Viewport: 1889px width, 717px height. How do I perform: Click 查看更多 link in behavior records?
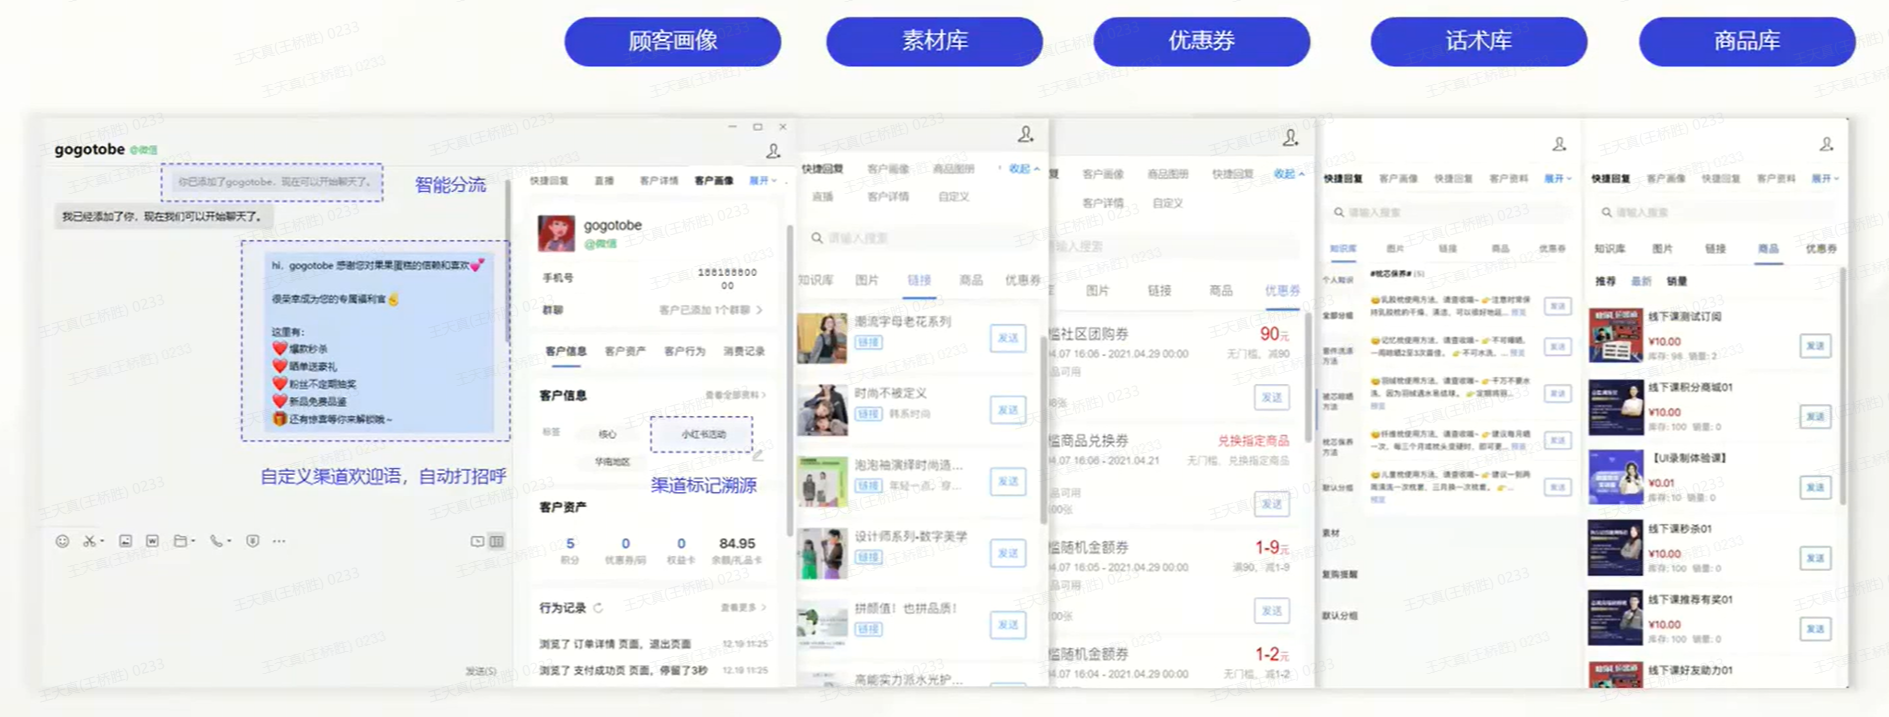coord(742,608)
